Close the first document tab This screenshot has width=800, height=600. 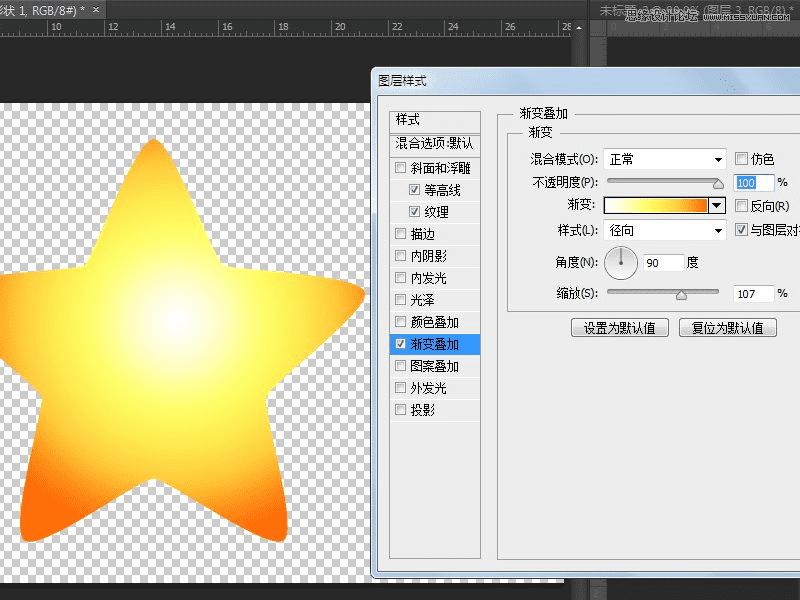[x=94, y=8]
